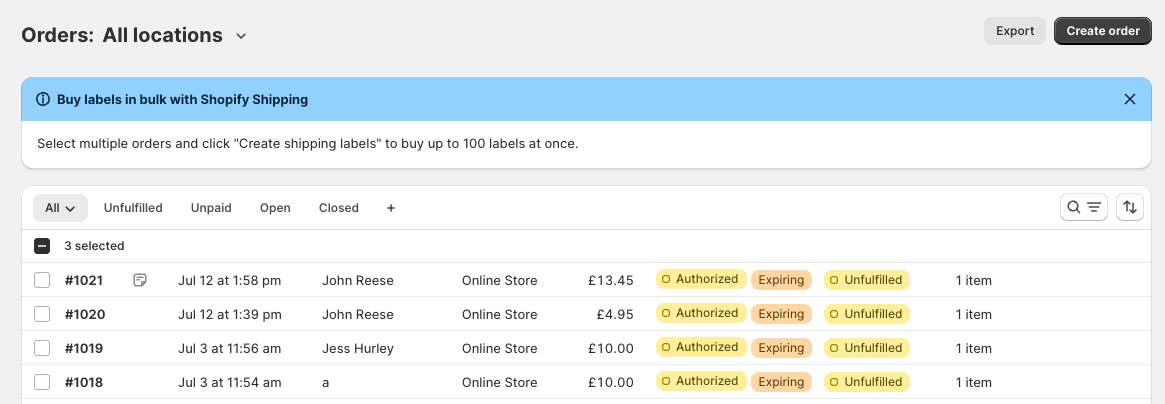Open the note icon on order #1021
The height and width of the screenshot is (404, 1165).
pos(141,280)
